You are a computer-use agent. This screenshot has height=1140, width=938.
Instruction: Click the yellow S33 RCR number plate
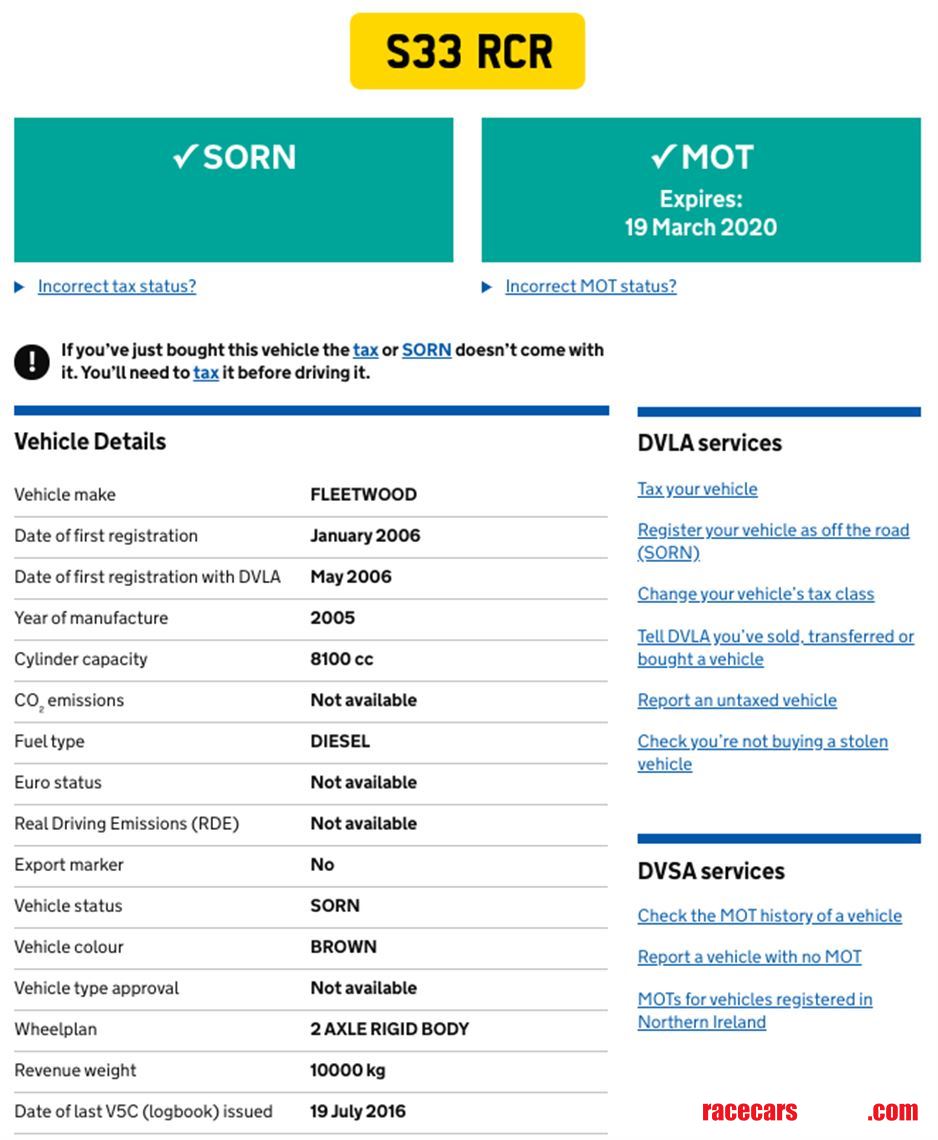pyautogui.click(x=467, y=52)
